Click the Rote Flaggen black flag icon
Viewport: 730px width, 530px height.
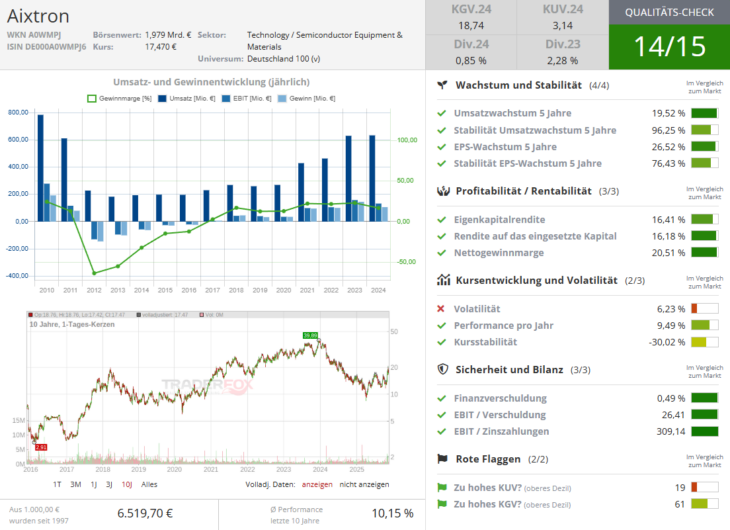coord(443,458)
